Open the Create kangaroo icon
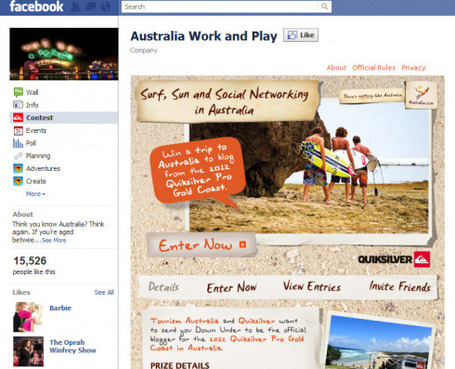The image size is (455, 369). coord(18,181)
